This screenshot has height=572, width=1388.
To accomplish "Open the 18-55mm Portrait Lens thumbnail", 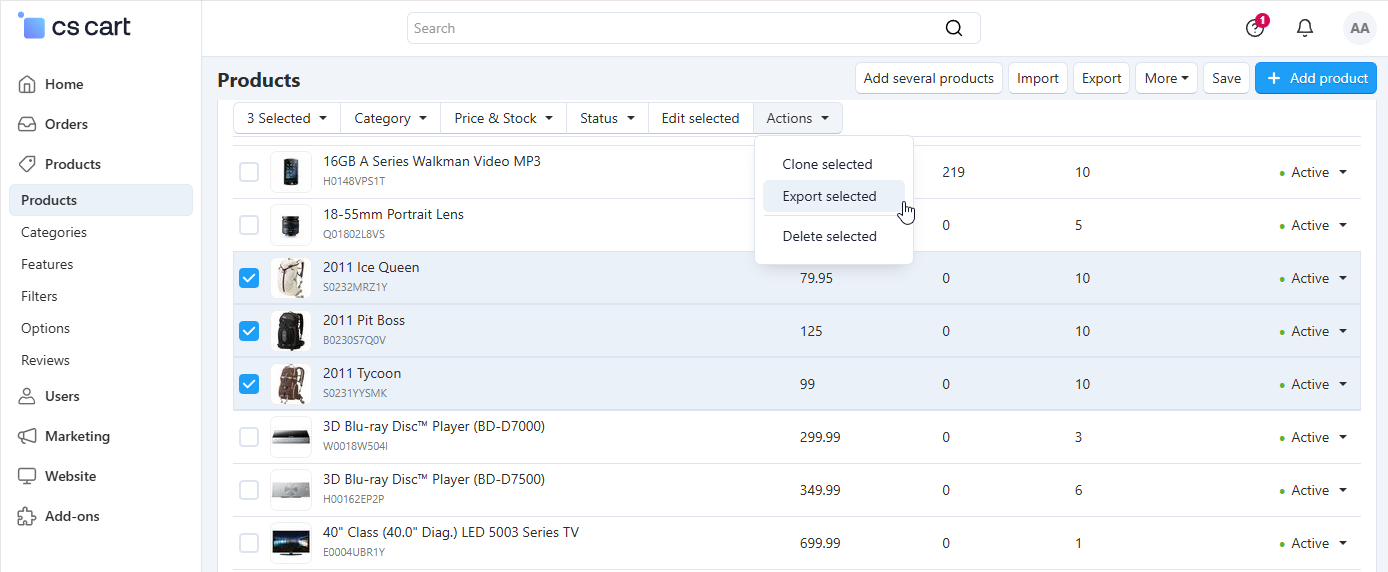I will [290, 225].
